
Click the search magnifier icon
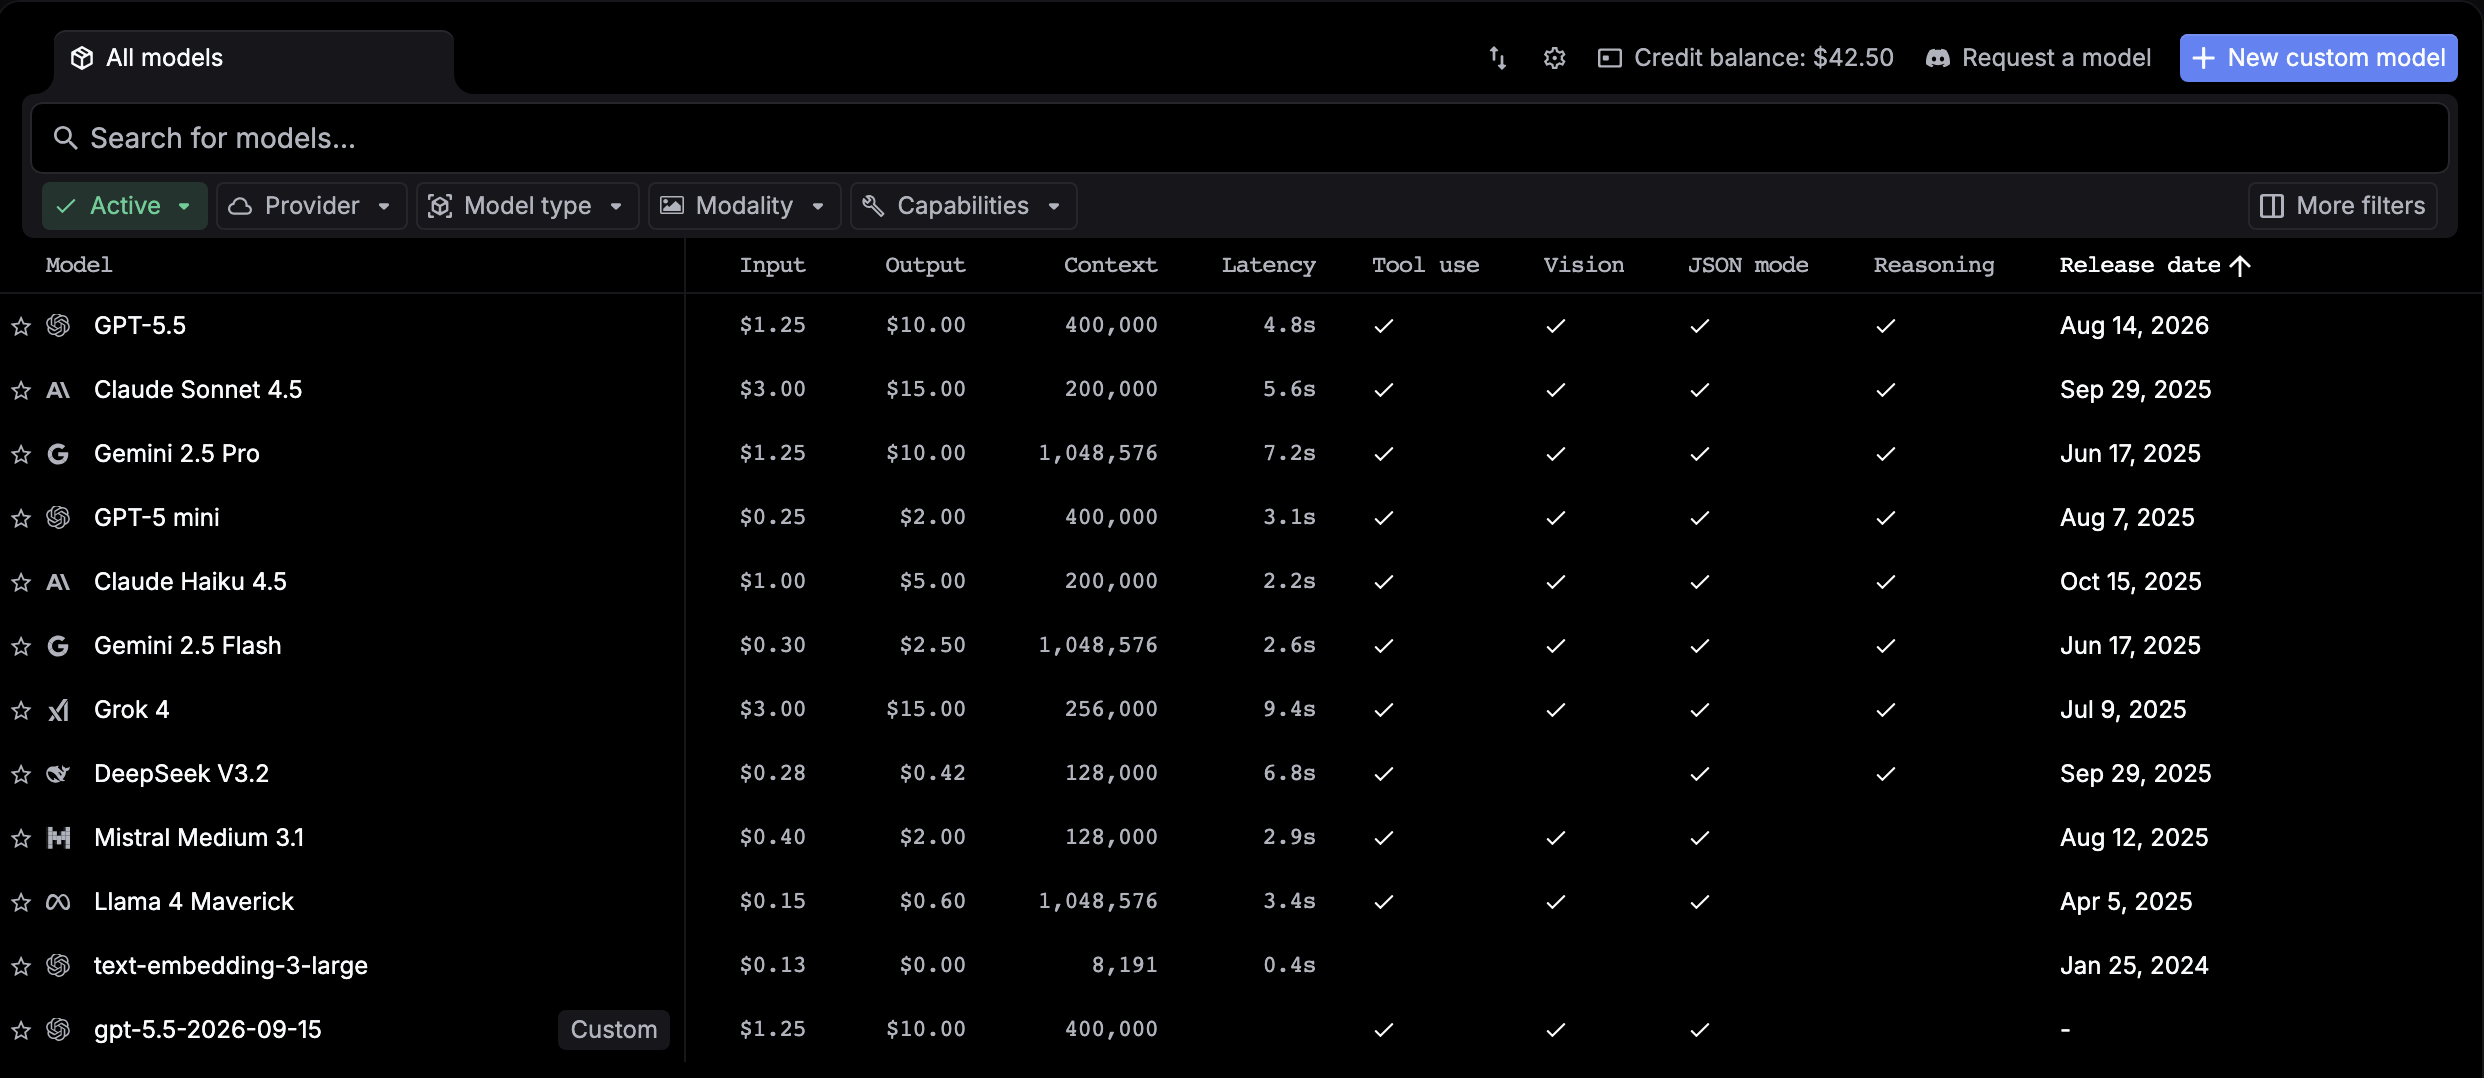pos(65,138)
